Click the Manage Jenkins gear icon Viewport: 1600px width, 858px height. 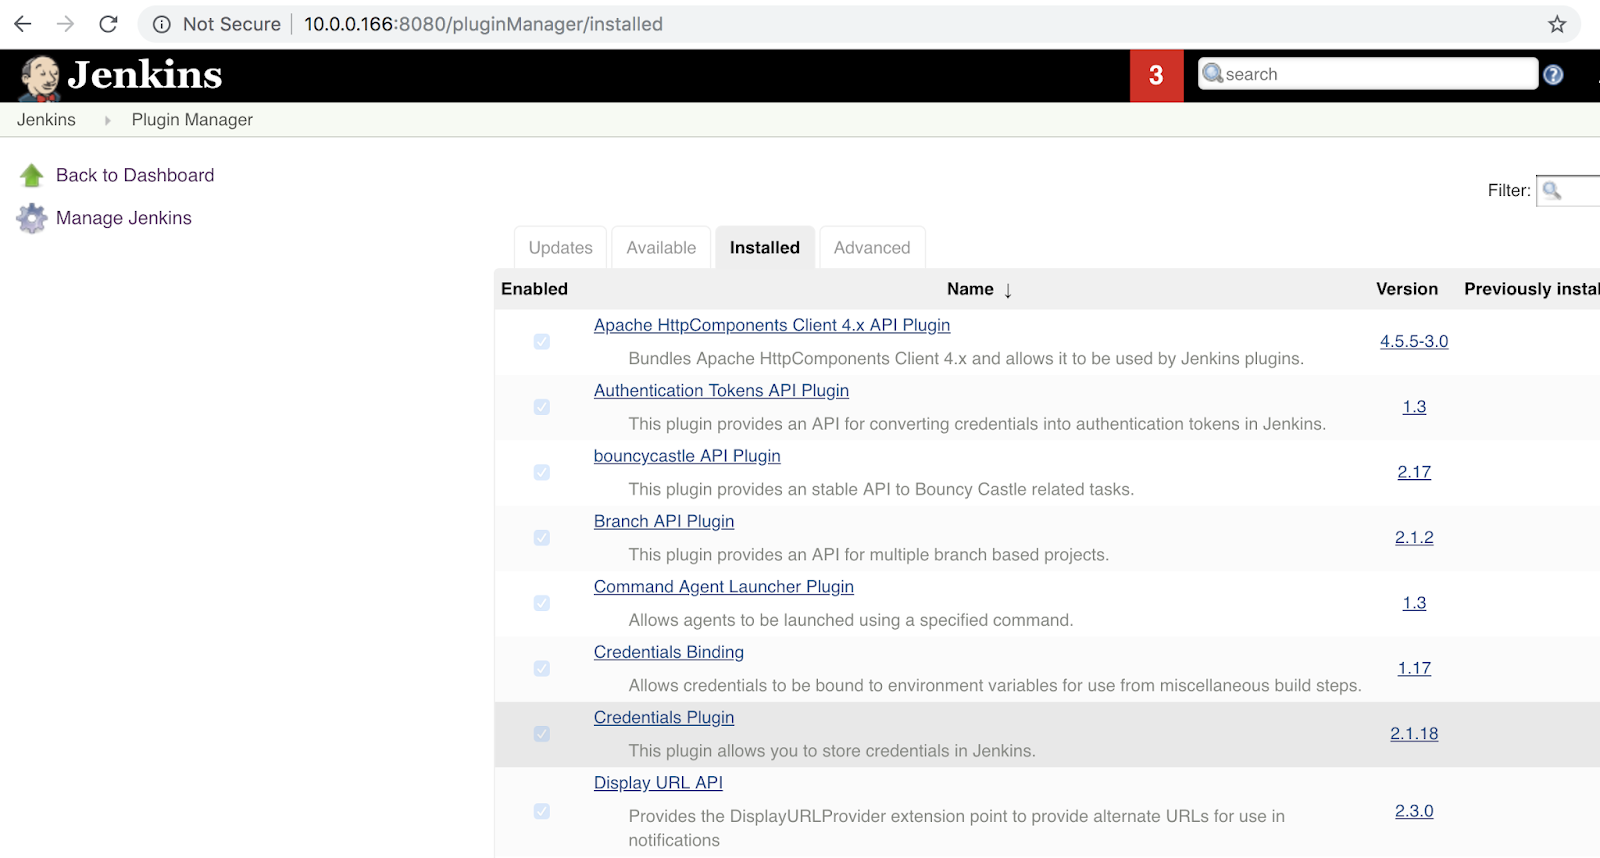pos(32,218)
